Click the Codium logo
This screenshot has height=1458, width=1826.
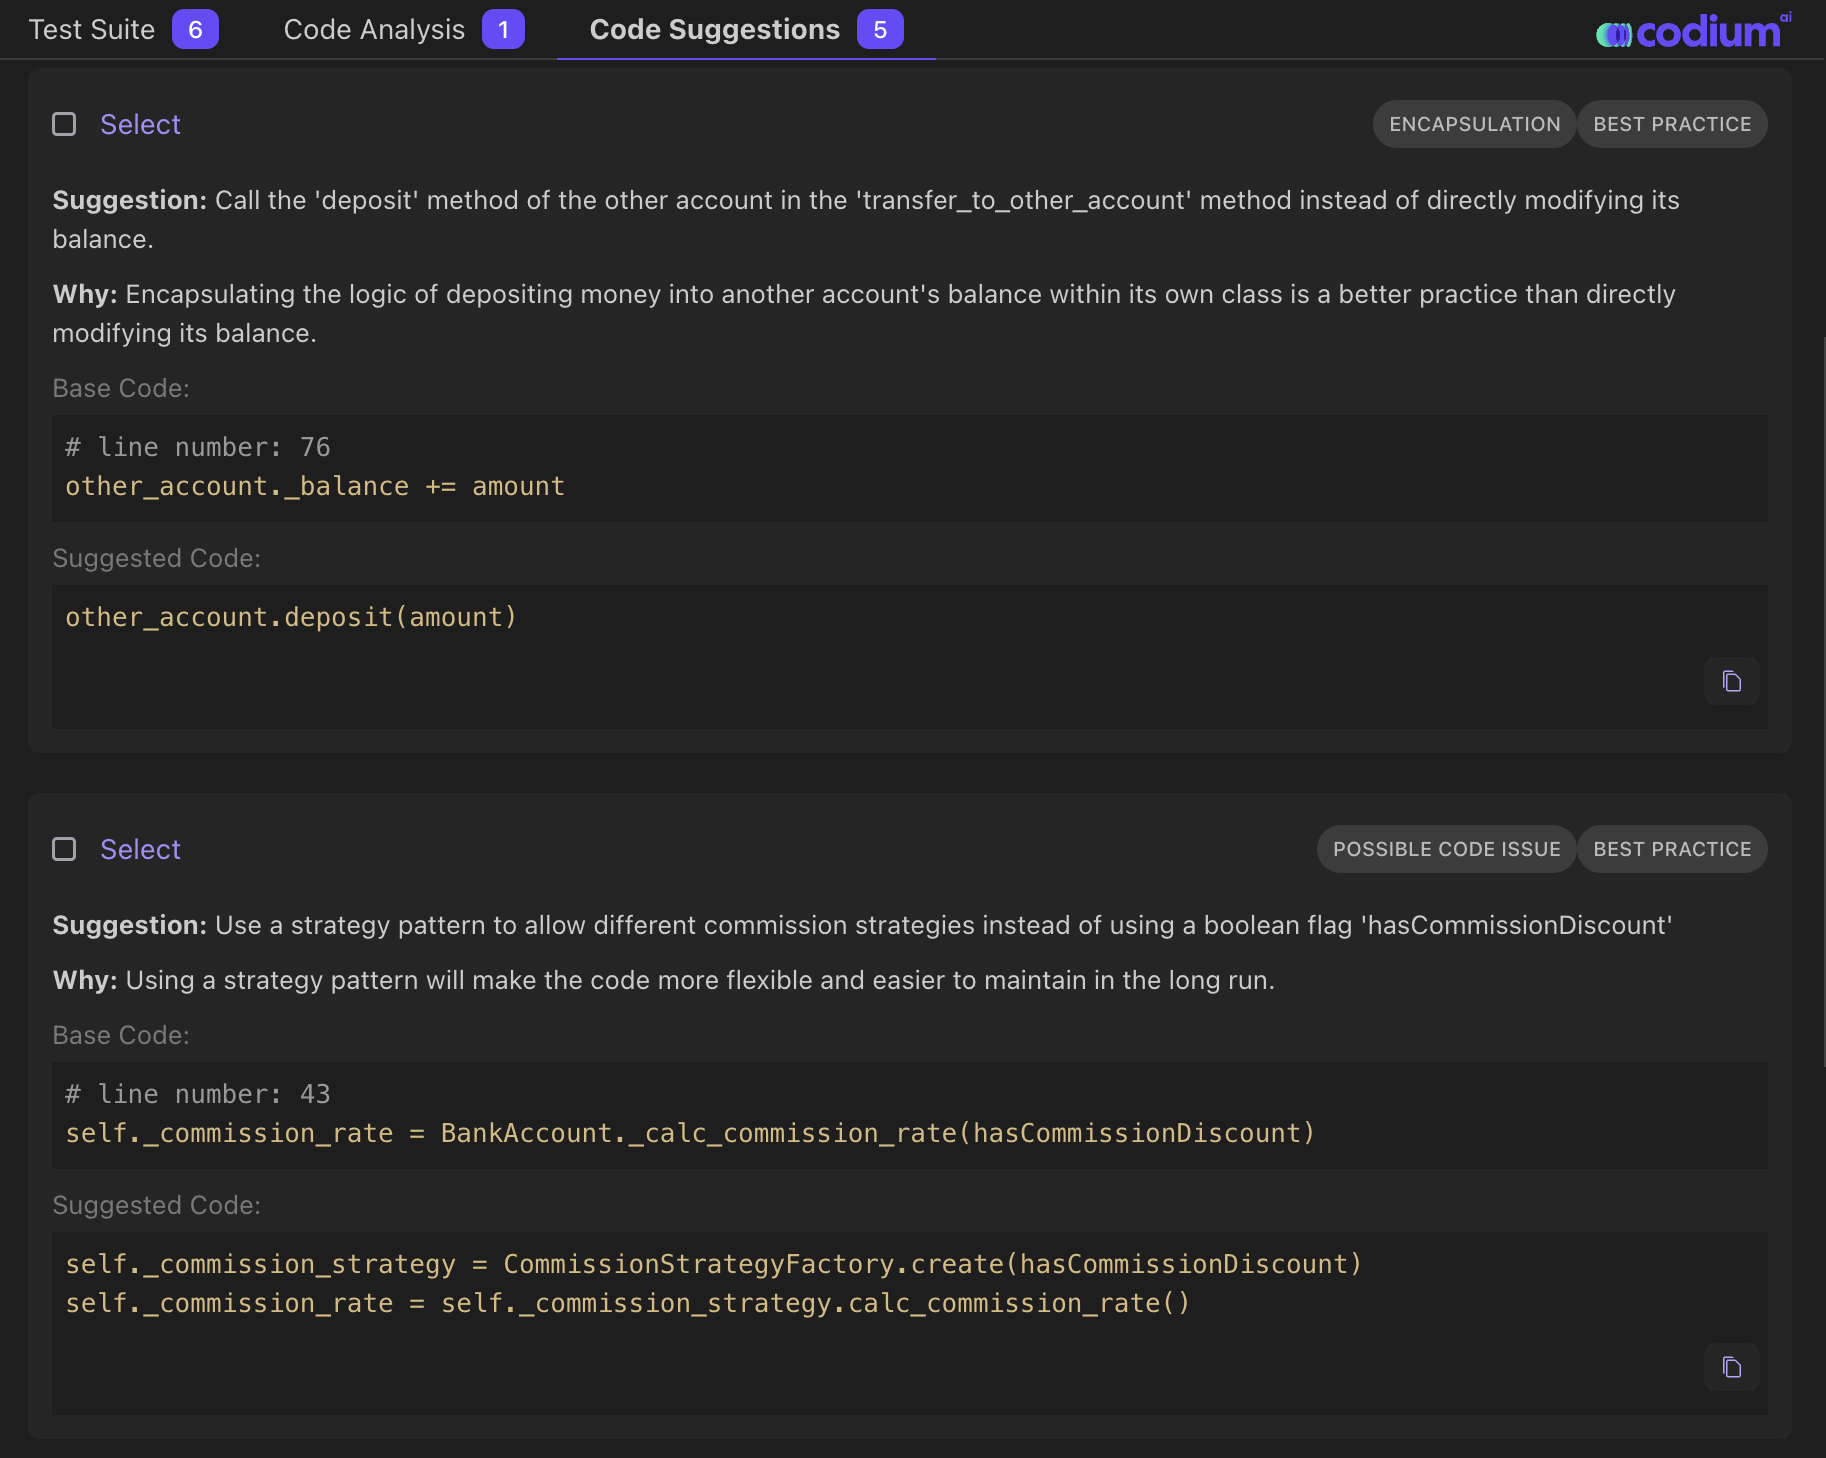(1693, 31)
